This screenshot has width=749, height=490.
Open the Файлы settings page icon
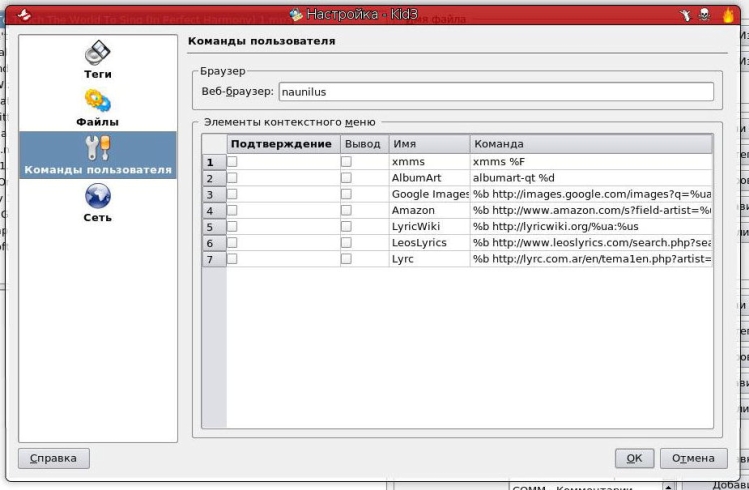point(98,101)
